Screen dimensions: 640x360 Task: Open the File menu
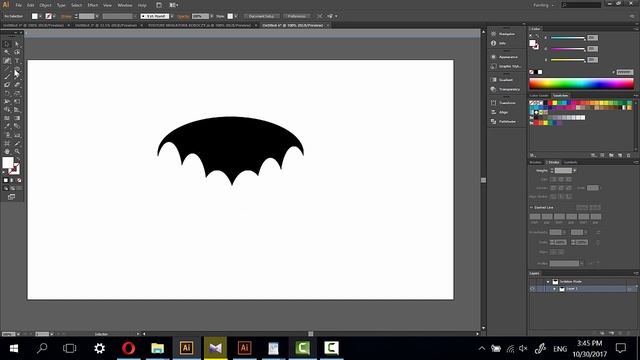point(18,5)
